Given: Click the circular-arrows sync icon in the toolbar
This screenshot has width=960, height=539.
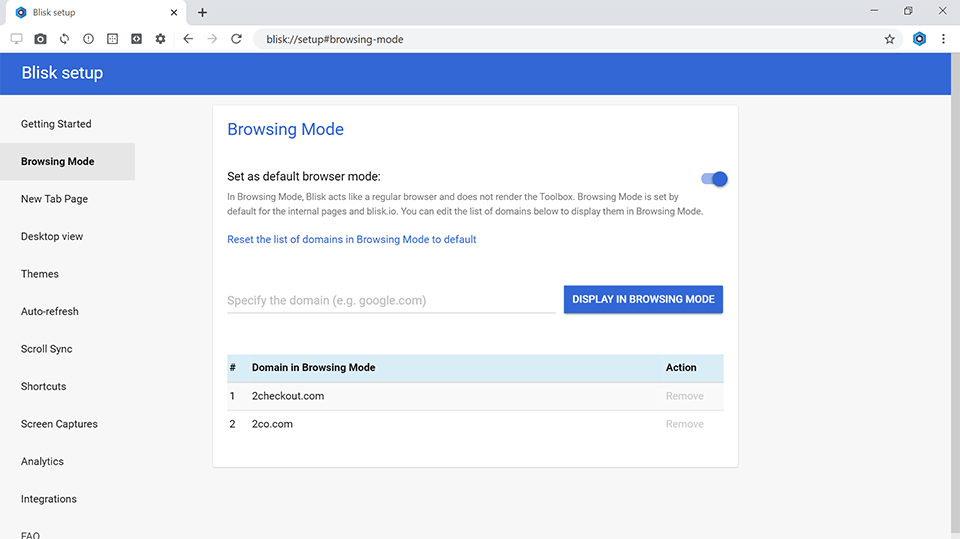Looking at the screenshot, I should pyautogui.click(x=64, y=39).
